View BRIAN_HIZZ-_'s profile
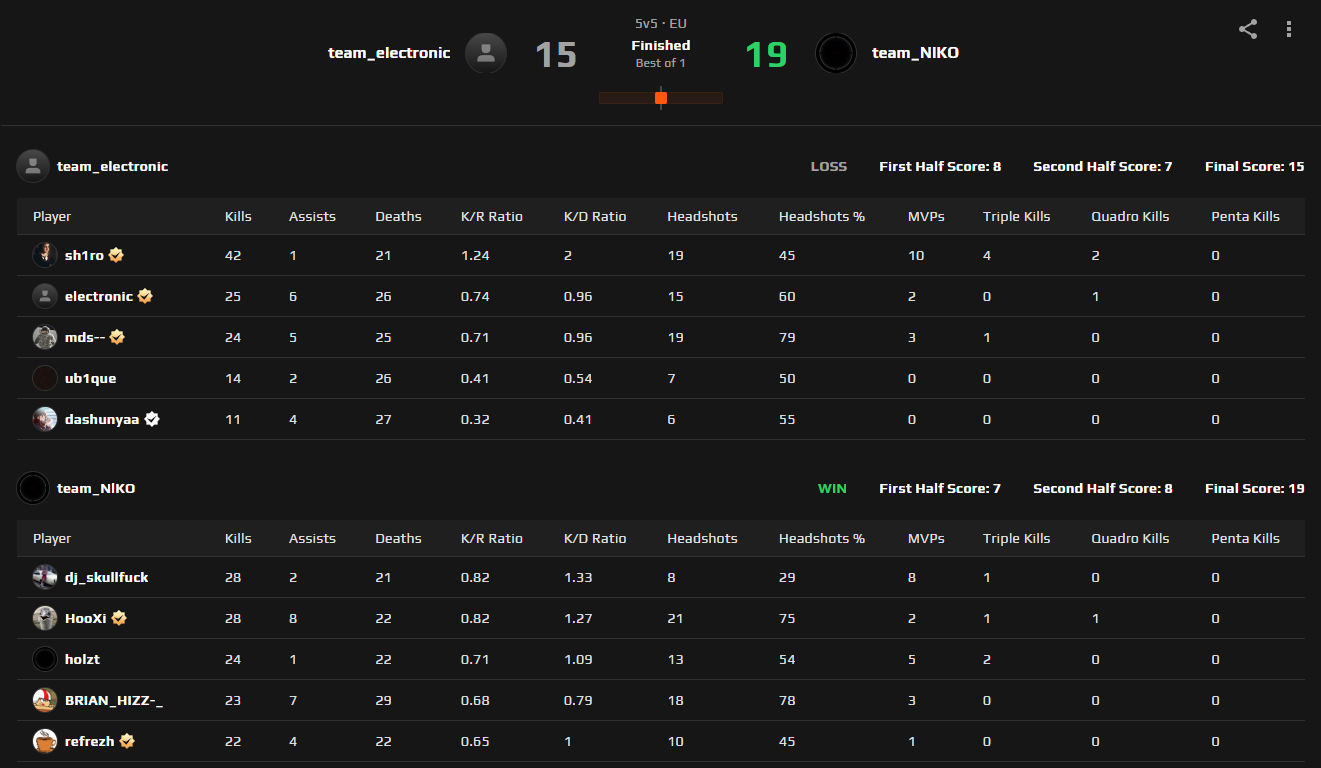The height and width of the screenshot is (768, 1321). pos(116,700)
